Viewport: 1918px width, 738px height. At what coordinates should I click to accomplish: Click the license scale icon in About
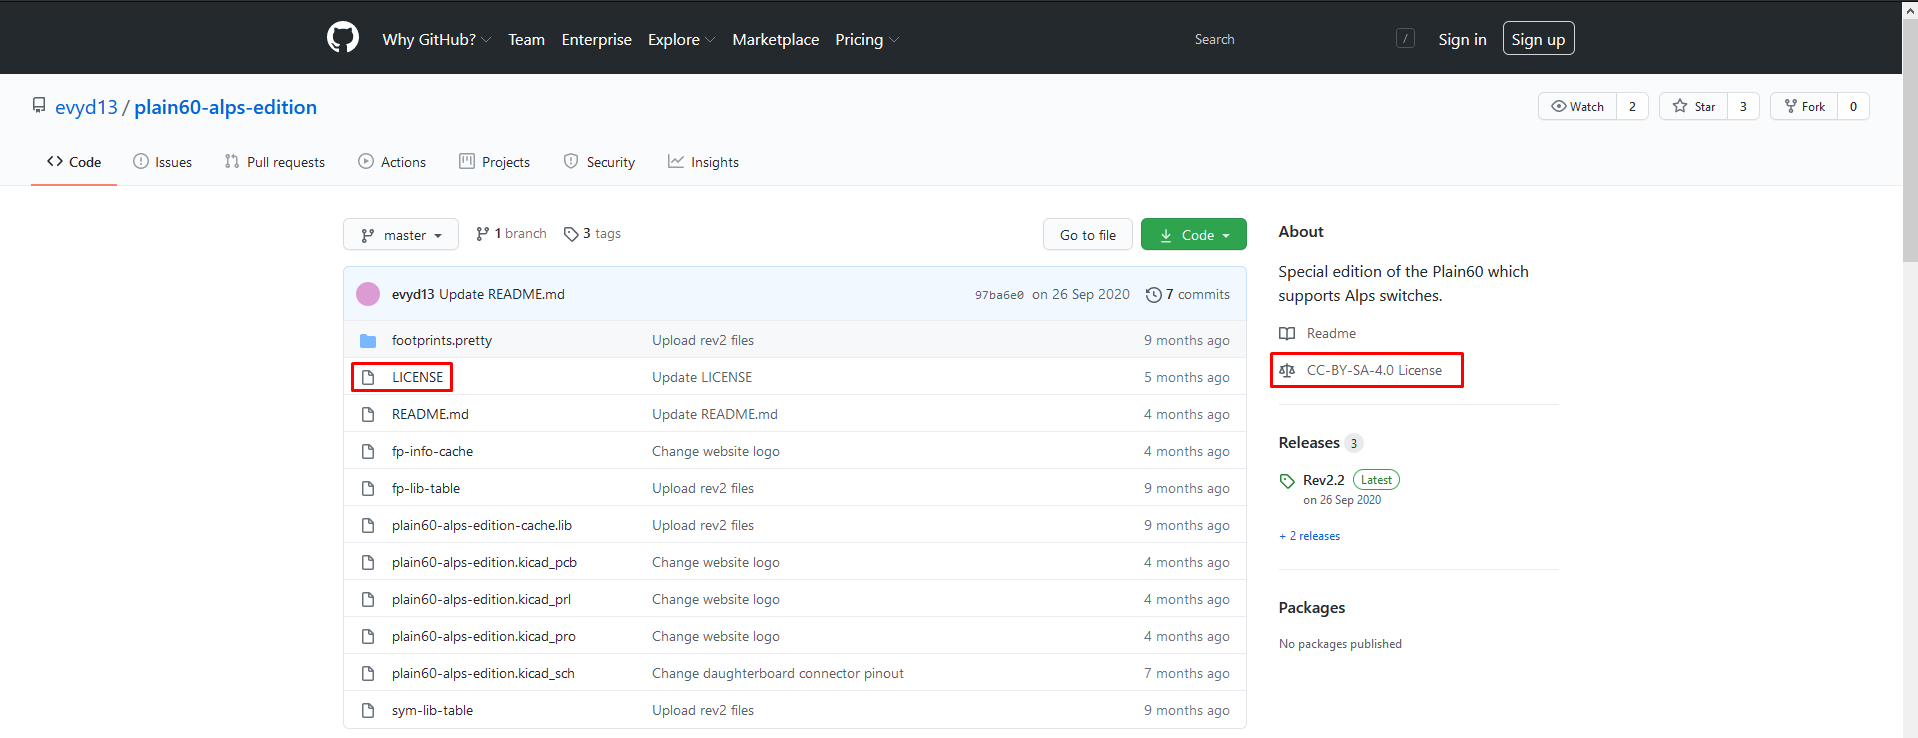(1287, 371)
